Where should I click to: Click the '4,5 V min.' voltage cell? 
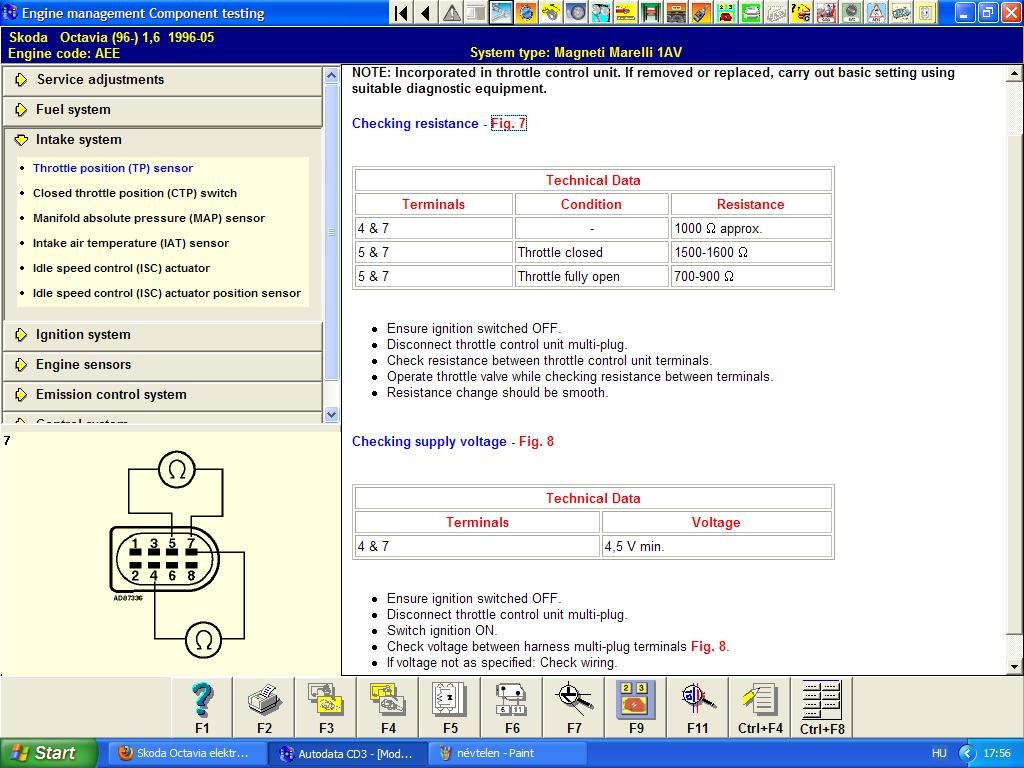click(x=716, y=546)
